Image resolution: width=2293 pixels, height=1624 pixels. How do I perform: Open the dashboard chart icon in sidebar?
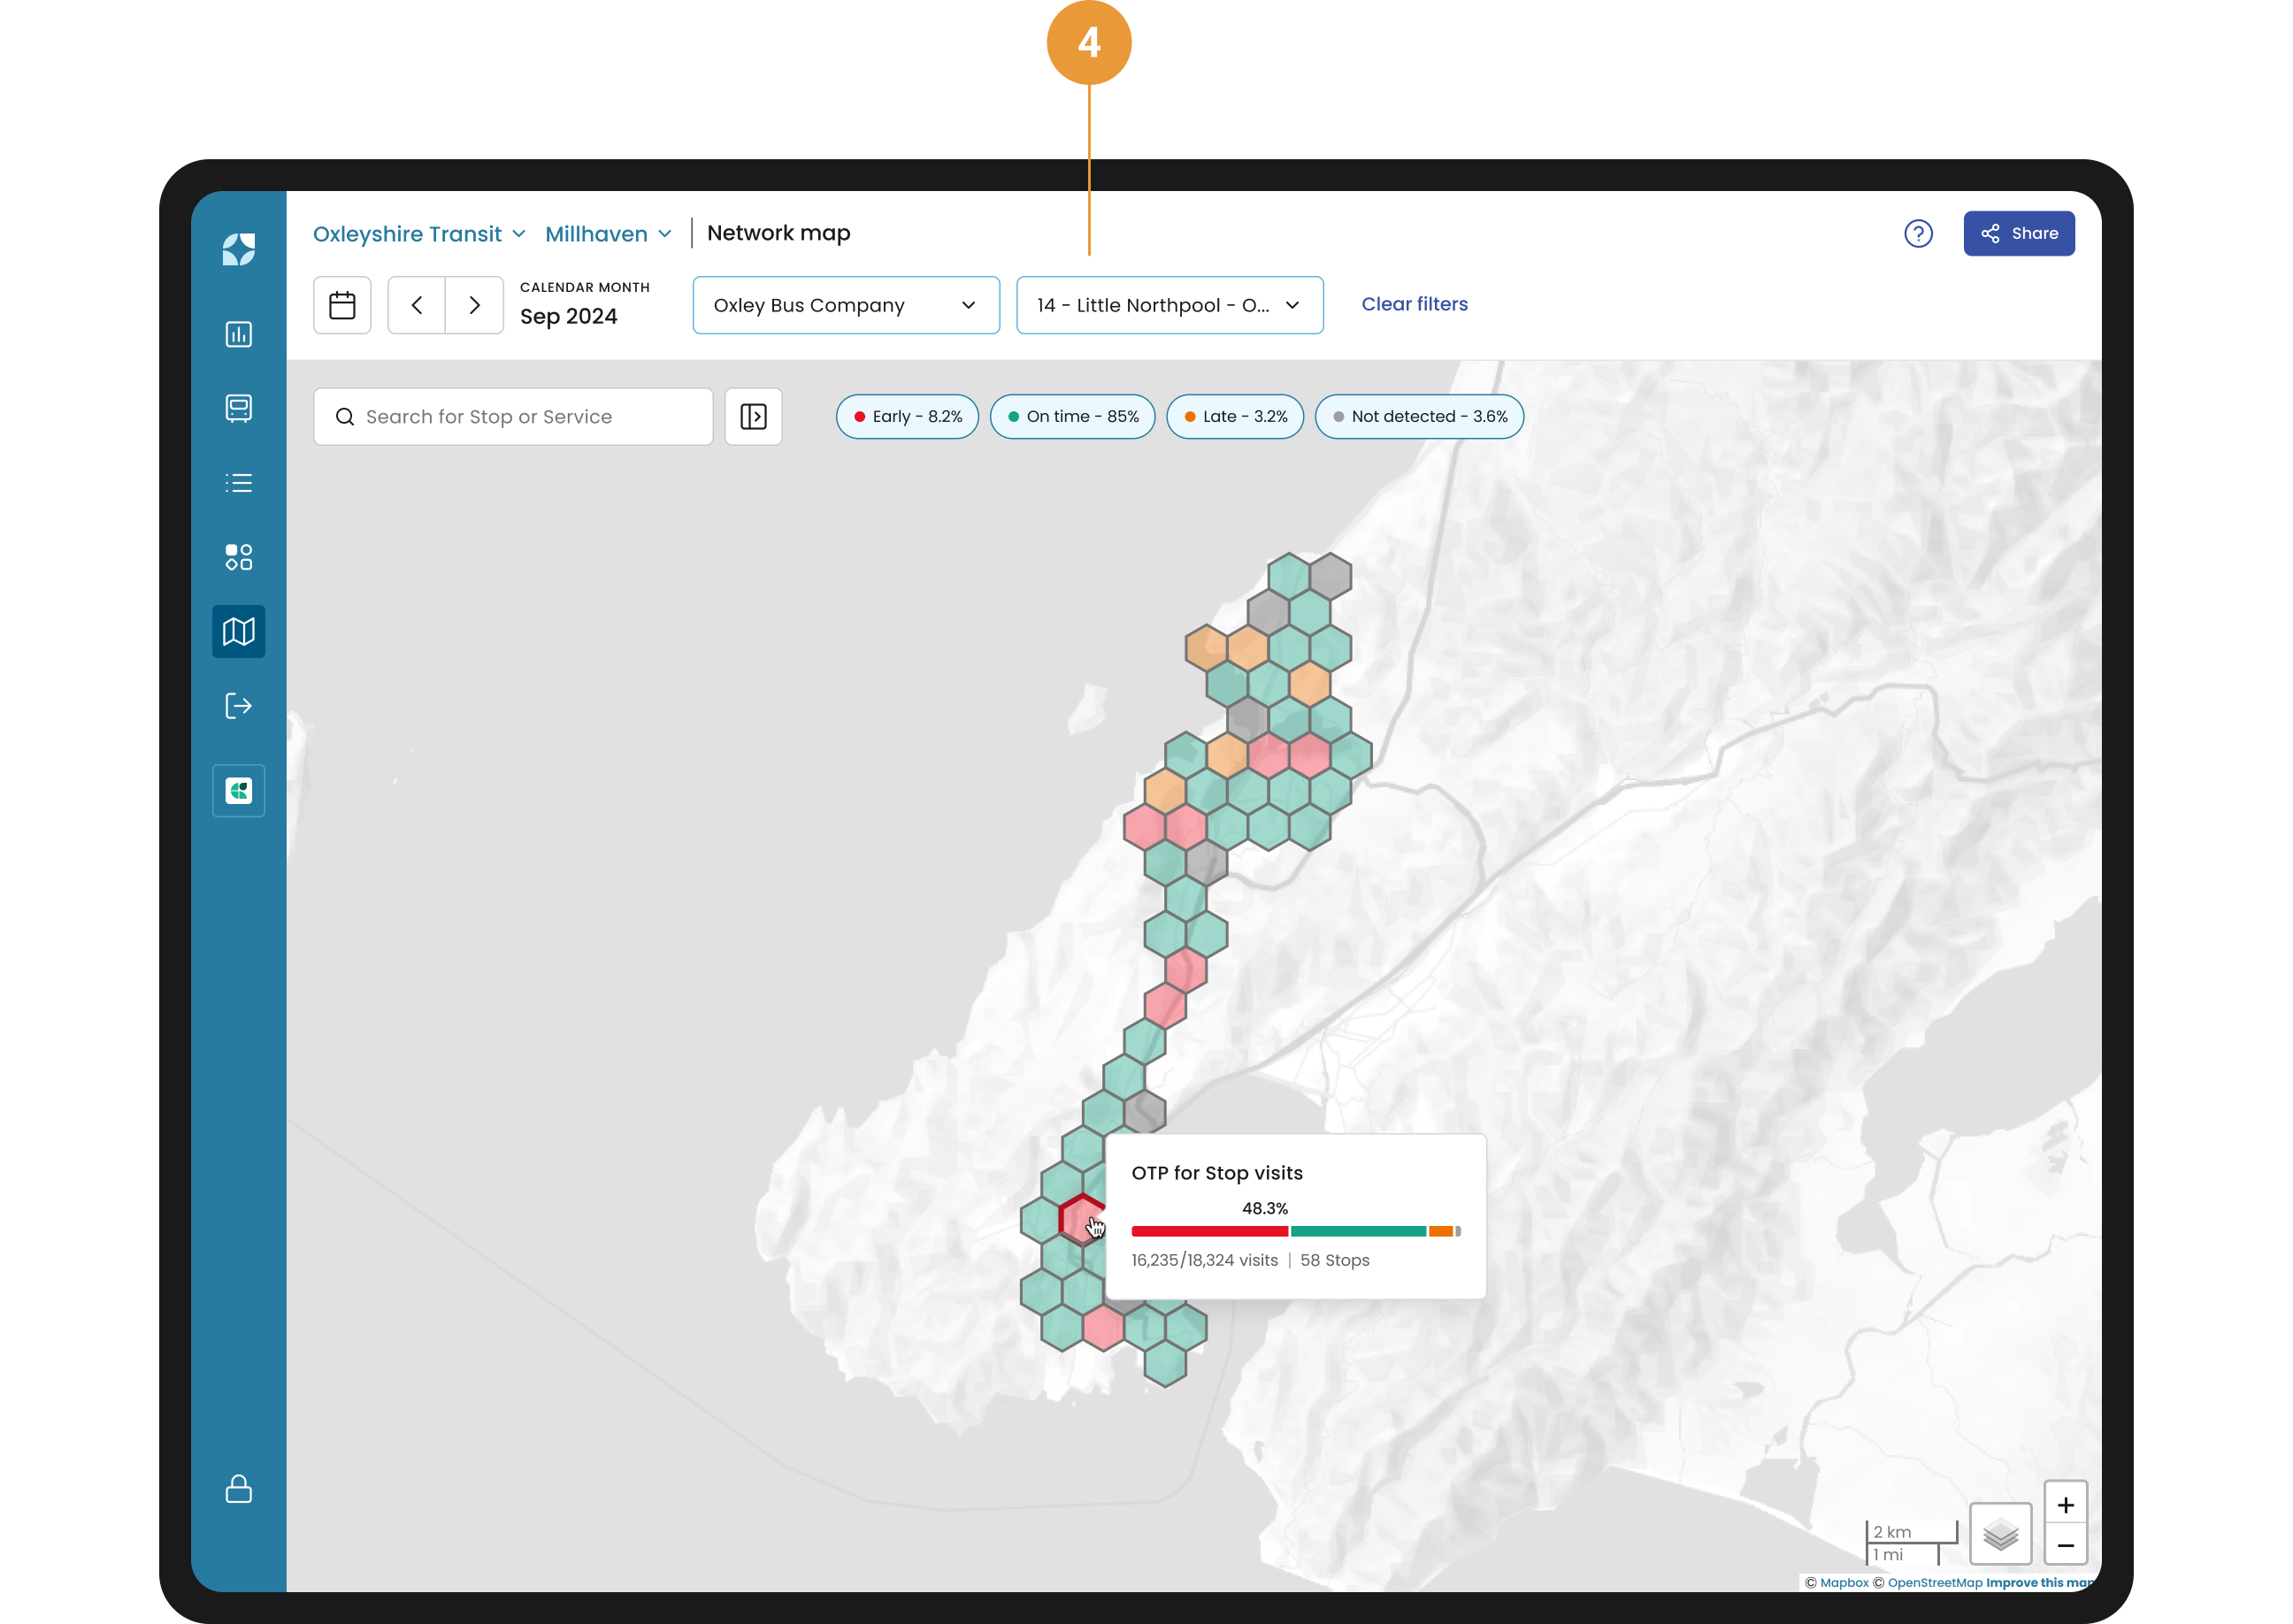[238, 334]
